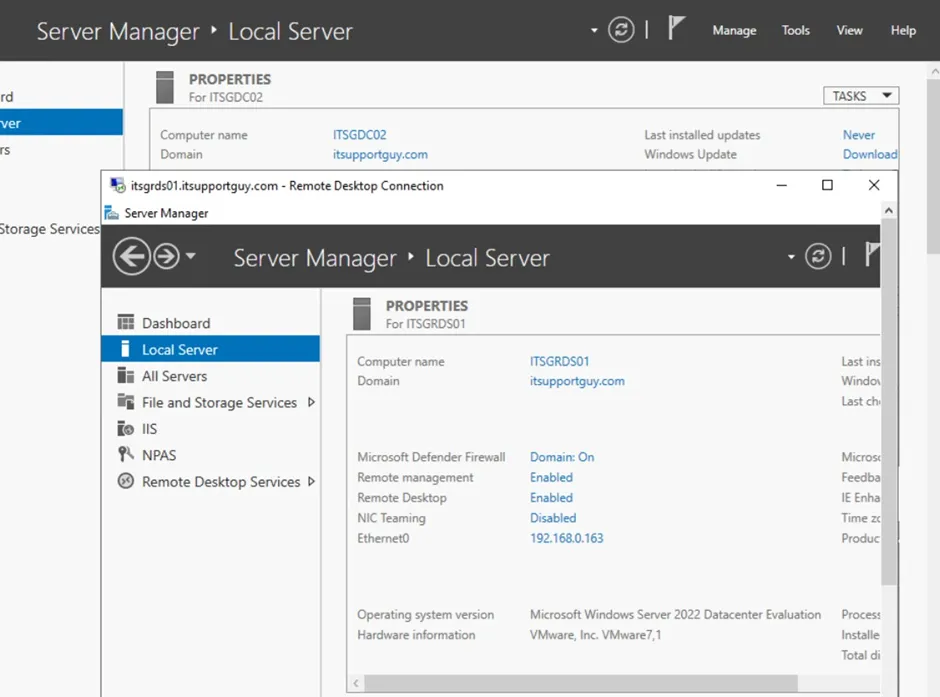This screenshot has width=940, height=697.
Task: Click the horizontal scrollbar in properties pane
Action: pos(580,683)
